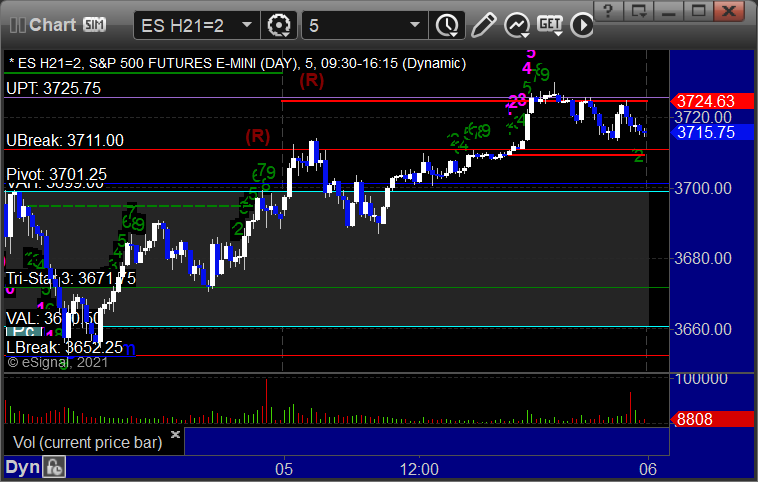This screenshot has height=482, width=758.
Task: Click the window link dropdown icon
Action: point(638,10)
